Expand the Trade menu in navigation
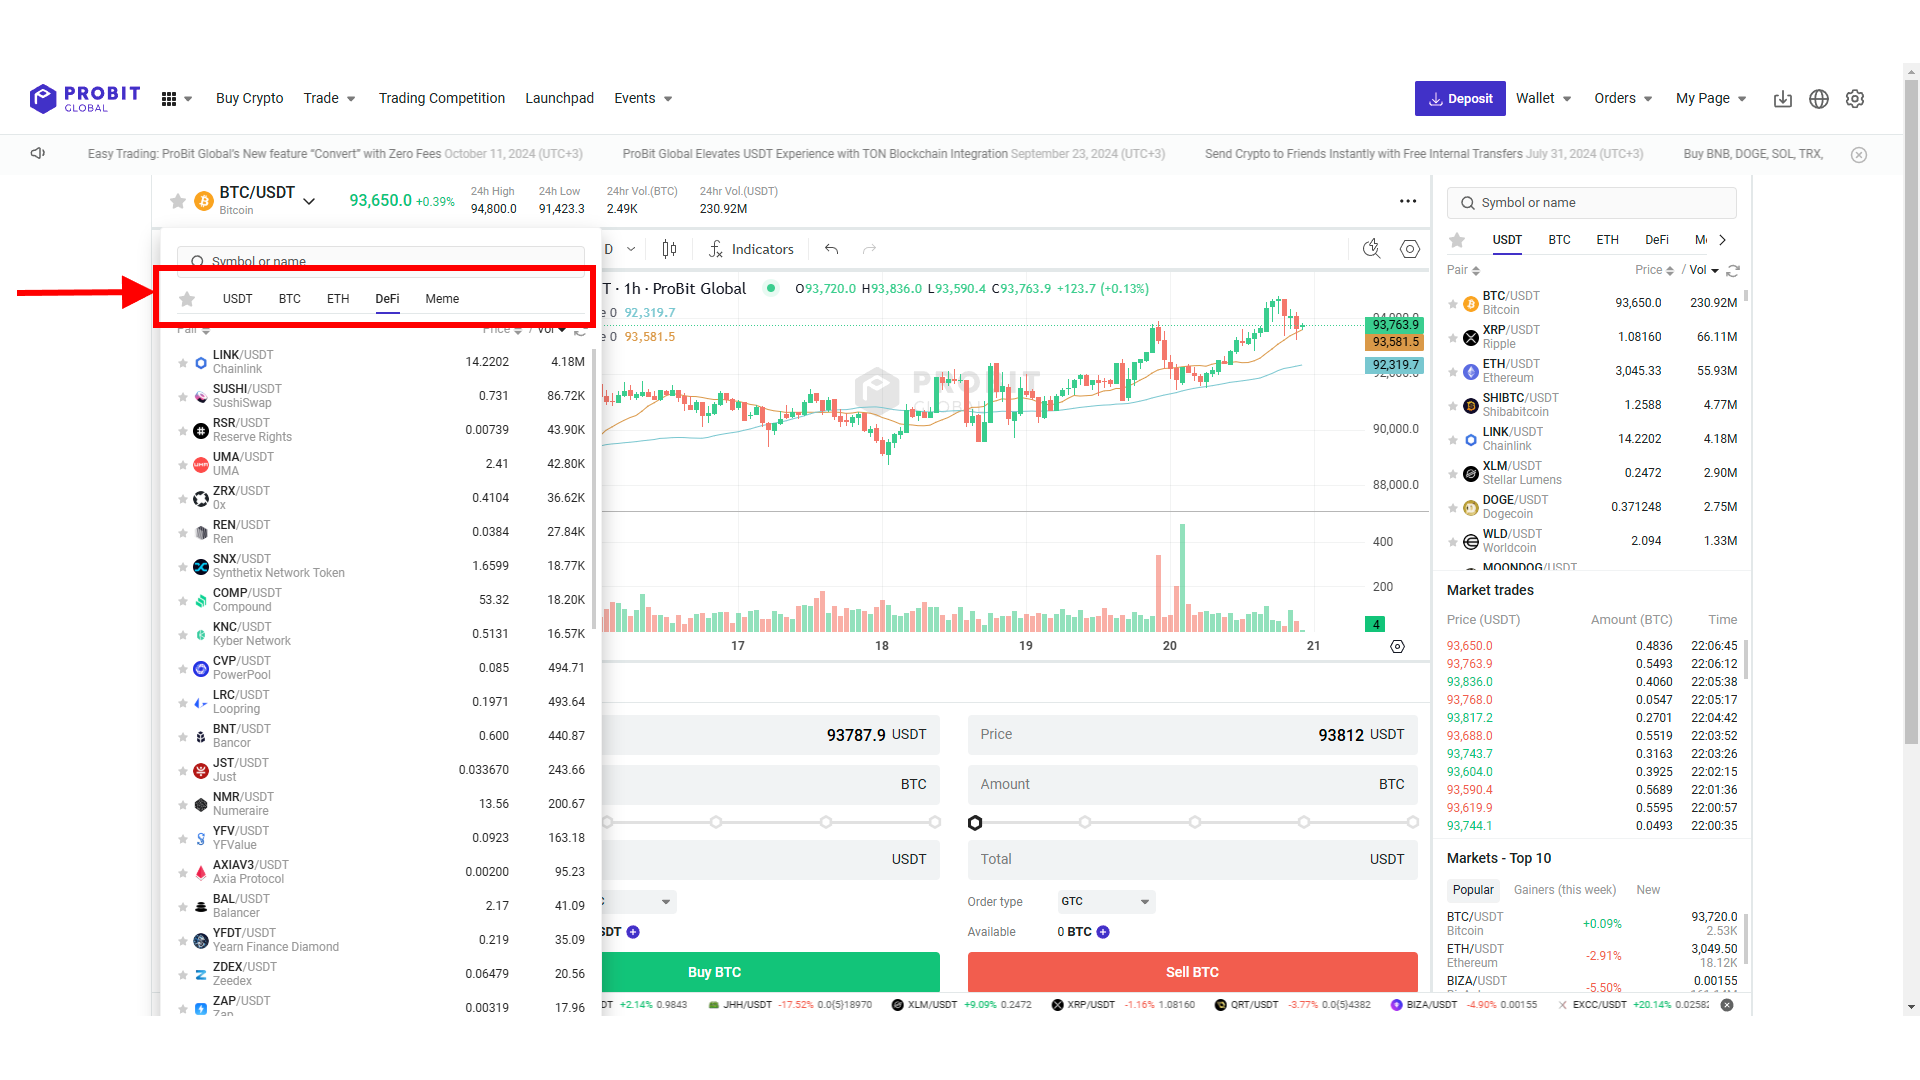Image resolution: width=1920 pixels, height=1080 pixels. coord(329,98)
